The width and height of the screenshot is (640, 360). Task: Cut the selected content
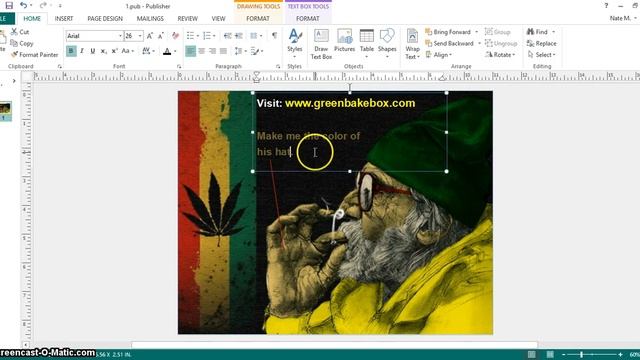(20, 32)
